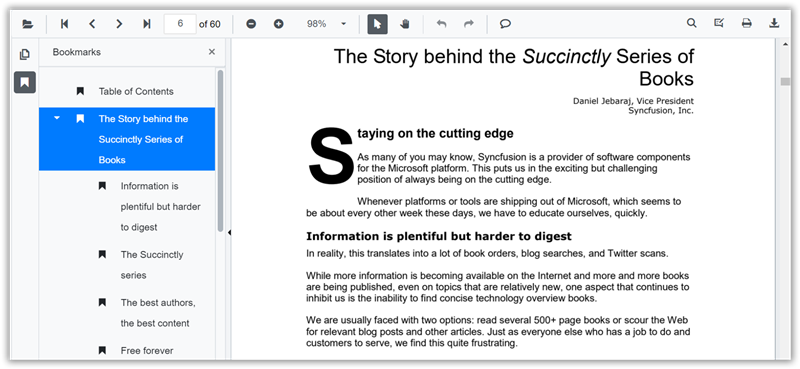
Task: Click the Bookmarks panel title
Action: [x=77, y=52]
